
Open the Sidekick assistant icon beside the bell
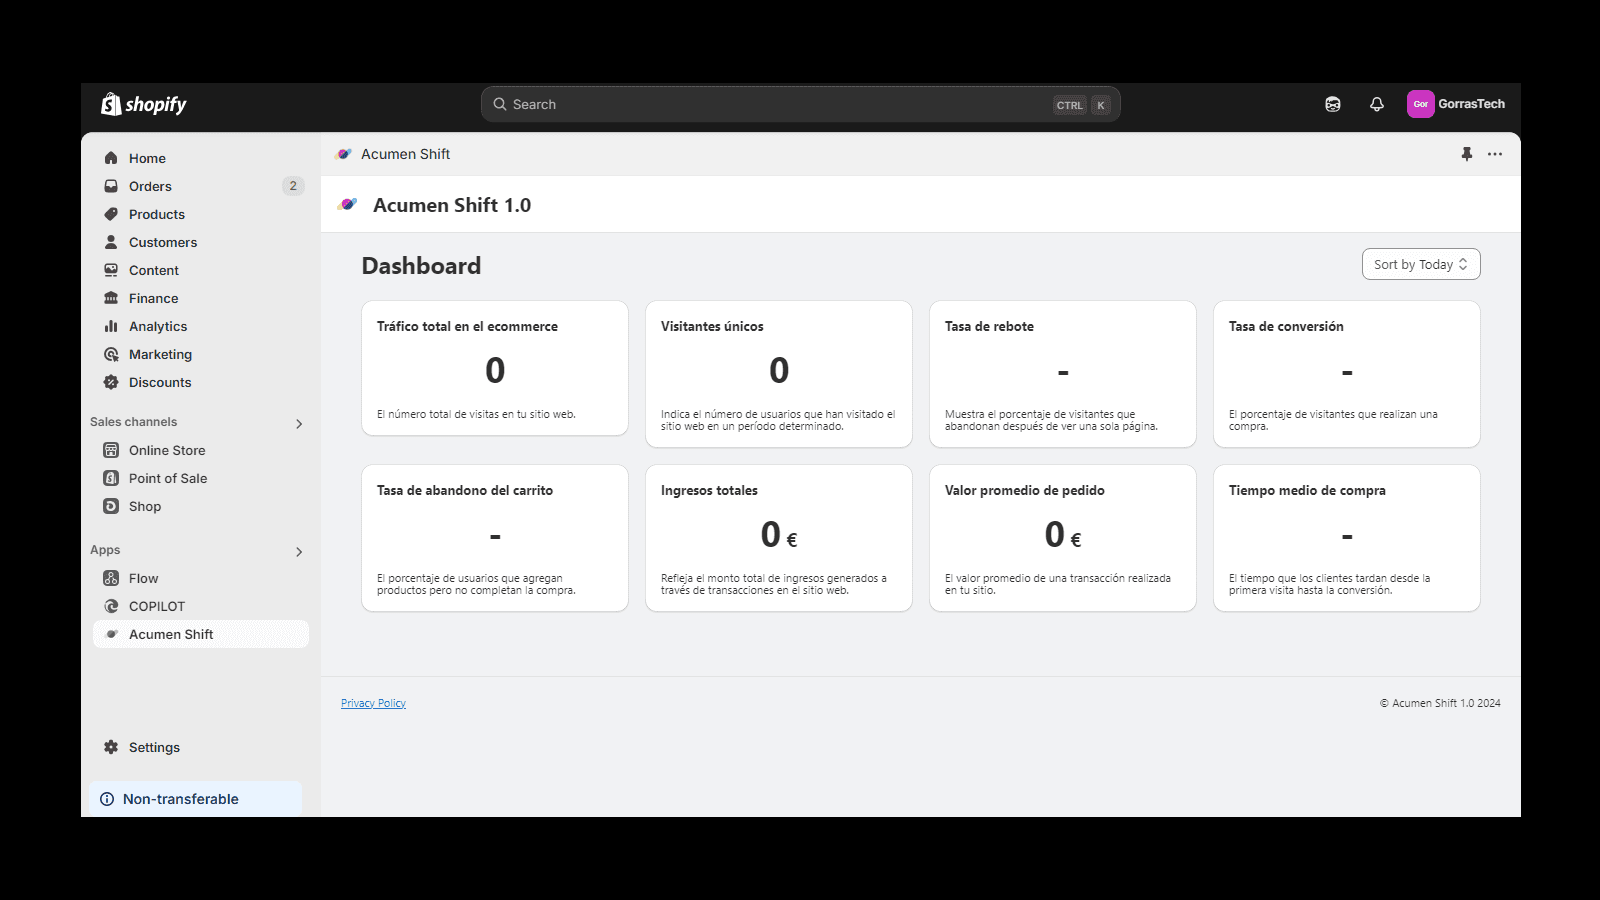coord(1333,104)
